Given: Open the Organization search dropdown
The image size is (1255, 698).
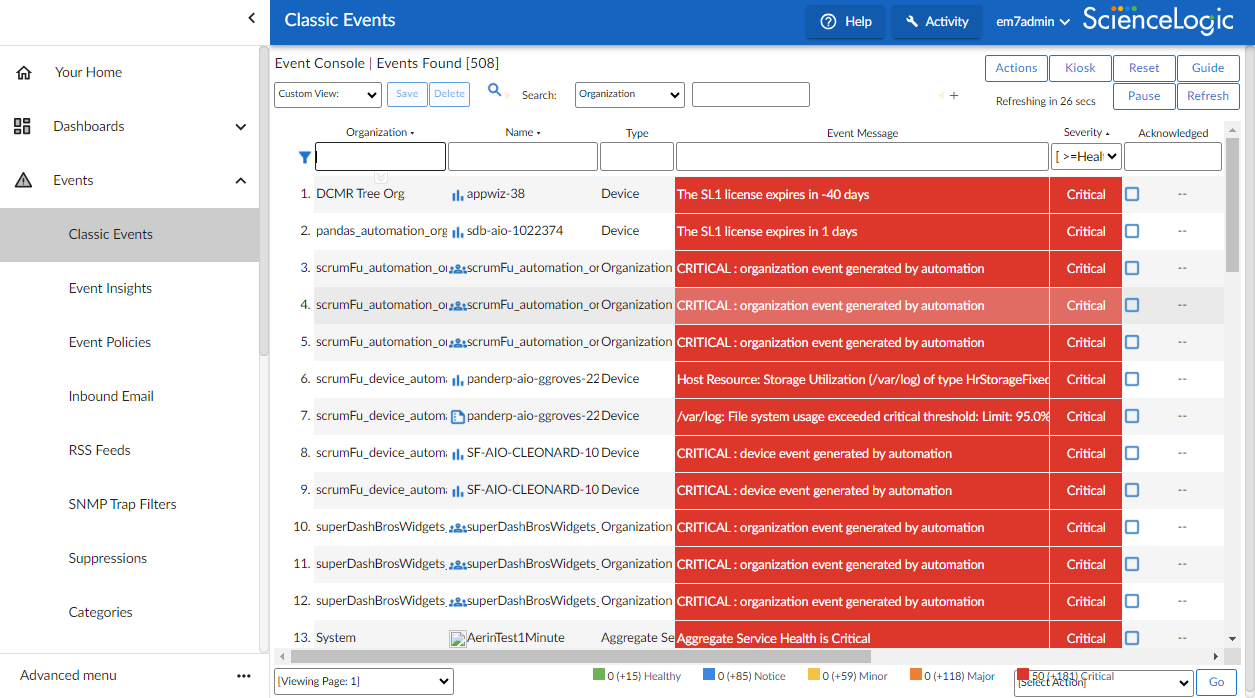Looking at the screenshot, I should 629,95.
